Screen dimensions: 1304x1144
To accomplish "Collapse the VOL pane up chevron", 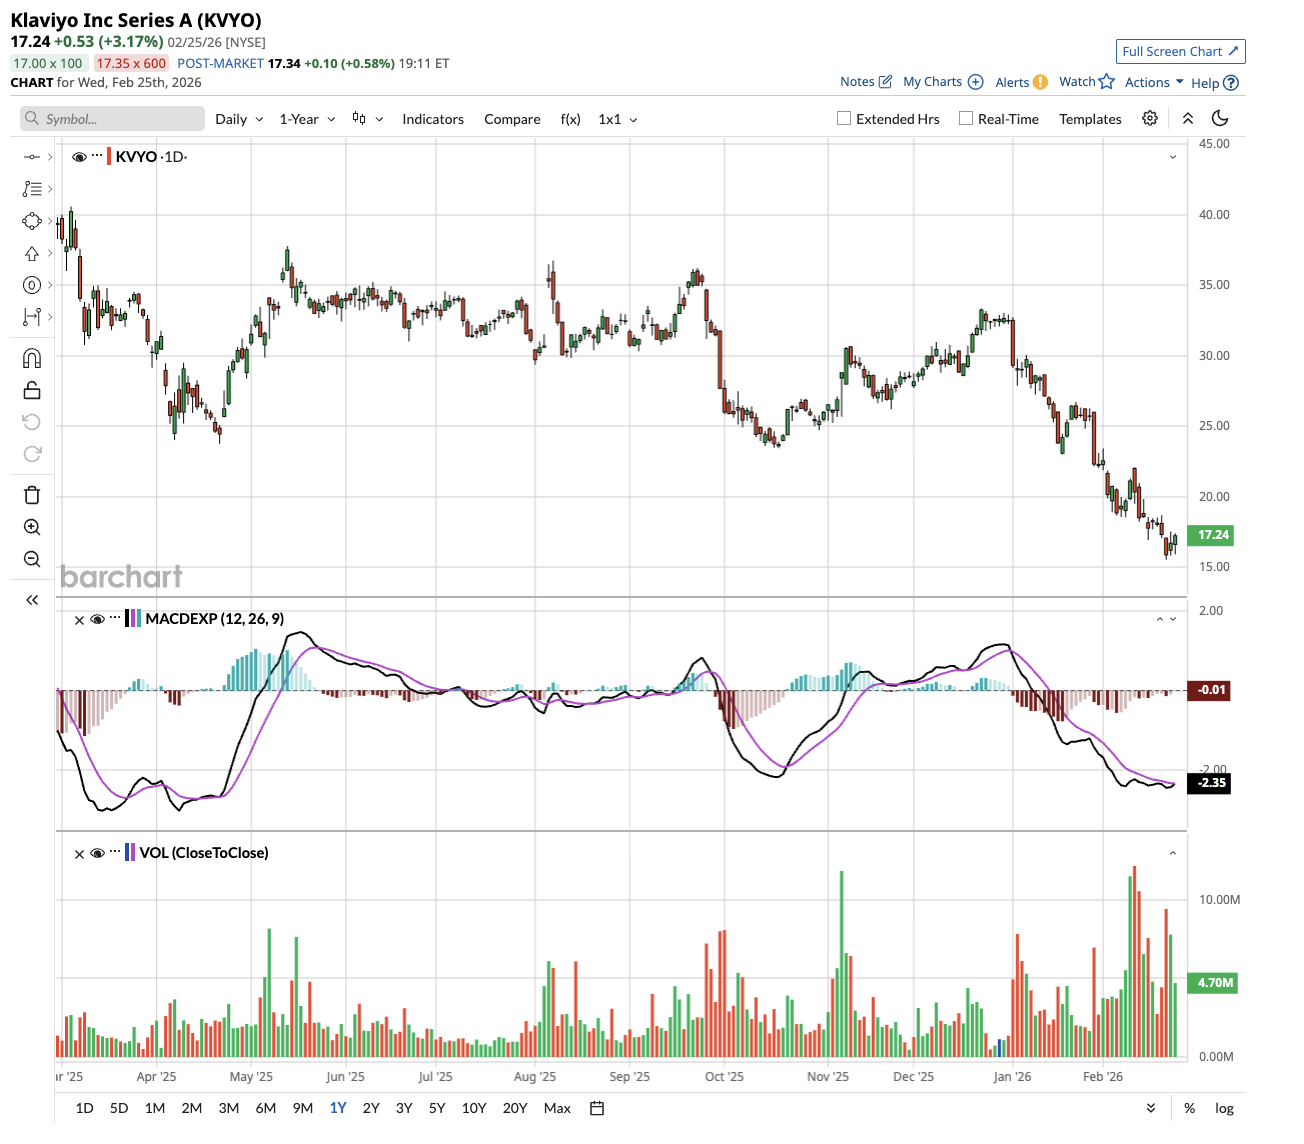I will tap(1173, 854).
